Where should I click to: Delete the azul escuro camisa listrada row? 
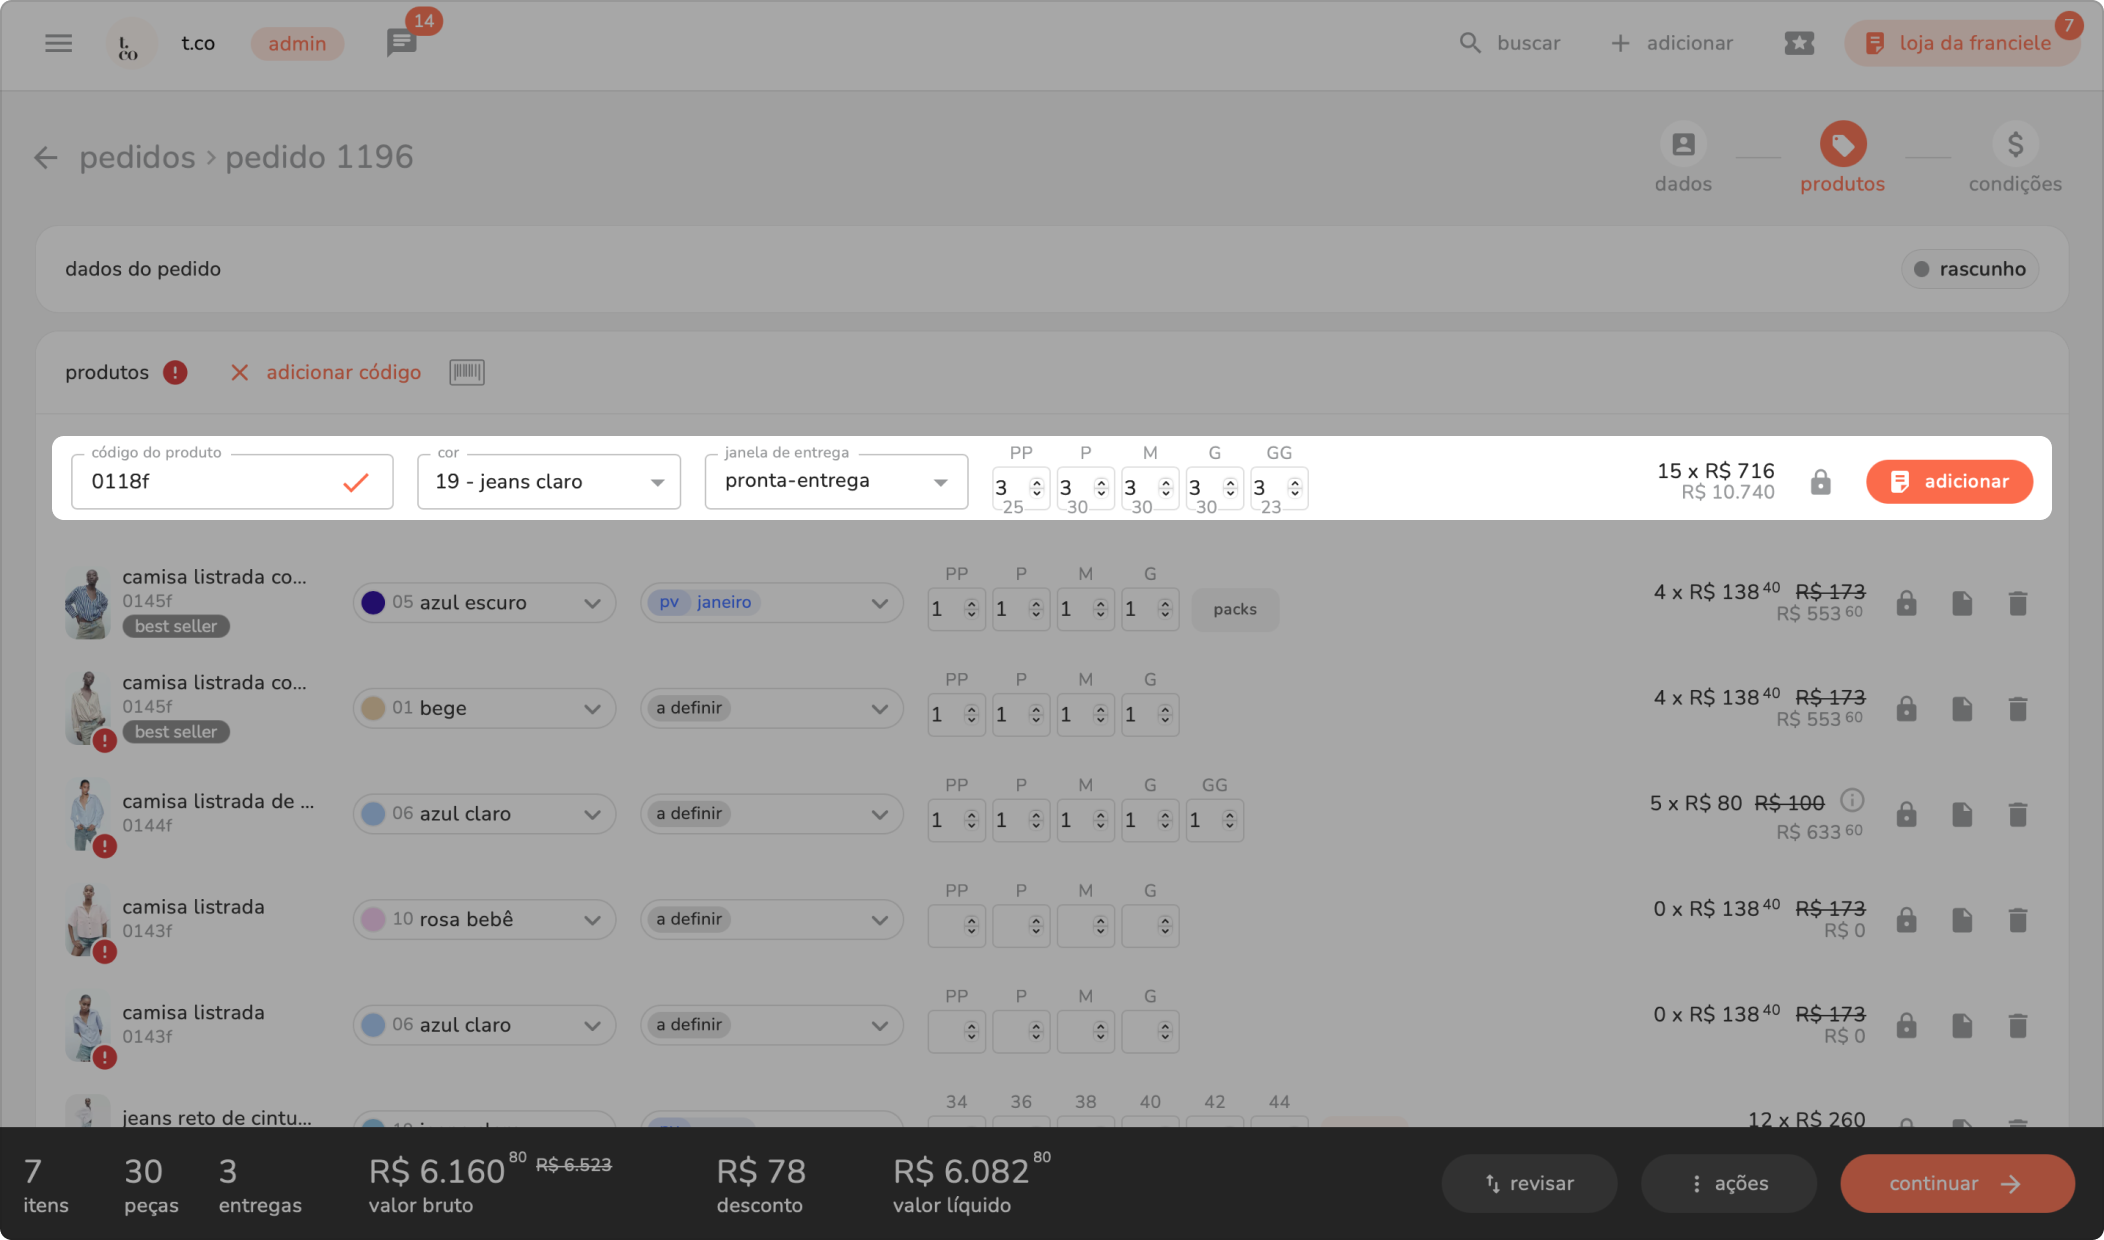pyautogui.click(x=2017, y=603)
